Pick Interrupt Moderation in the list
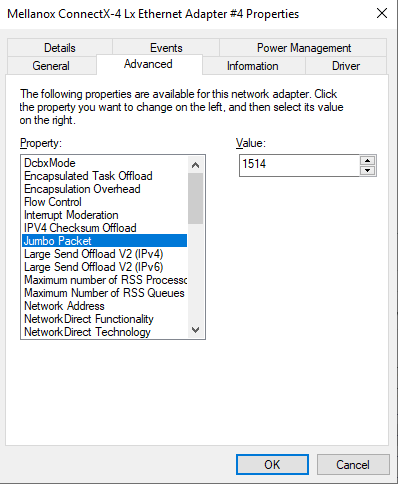The height and width of the screenshot is (484, 398). (x=104, y=215)
